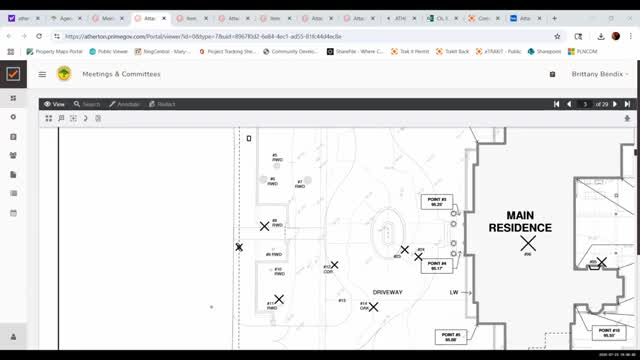
Task: Click the page number input box
Action: pos(585,104)
